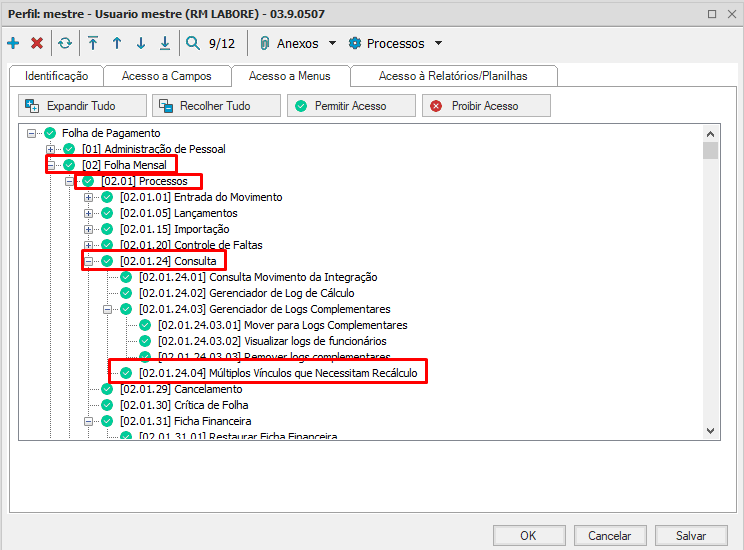Select the Acesso a Menus tab
This screenshot has height=550, width=744.
click(289, 76)
